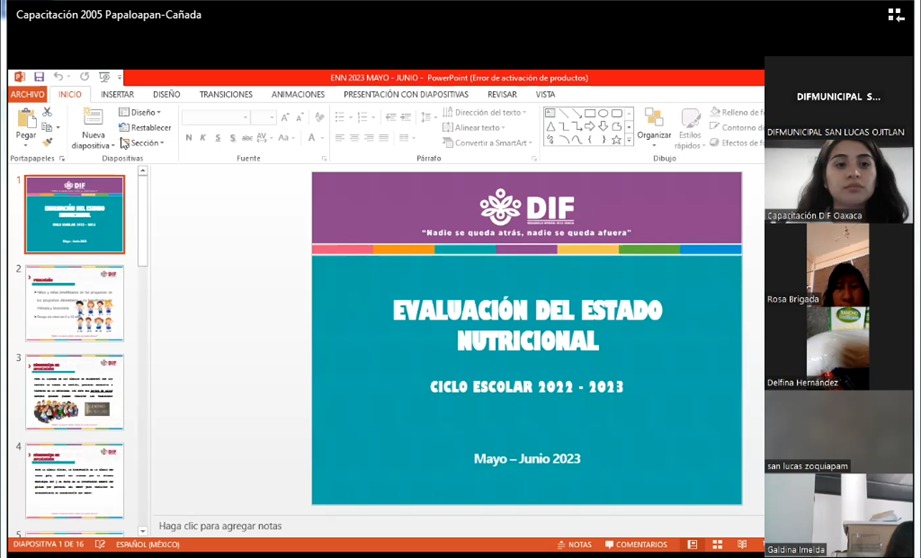The width and height of the screenshot is (921, 558).
Task: Decrease font size icon
Action: pyautogui.click(x=300, y=117)
